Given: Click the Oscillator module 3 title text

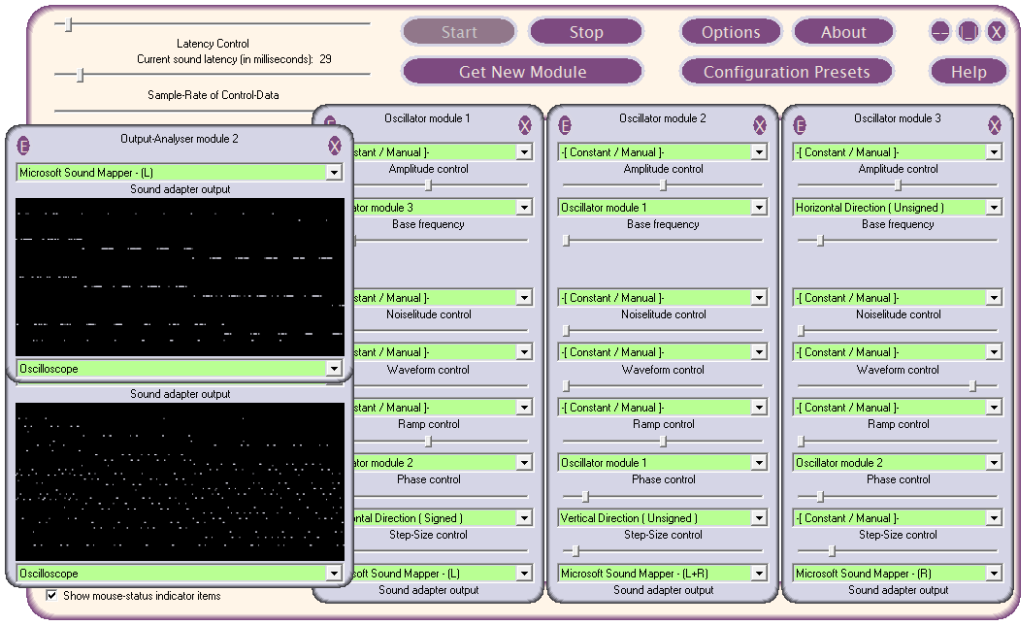Looking at the screenshot, I should [x=897, y=118].
